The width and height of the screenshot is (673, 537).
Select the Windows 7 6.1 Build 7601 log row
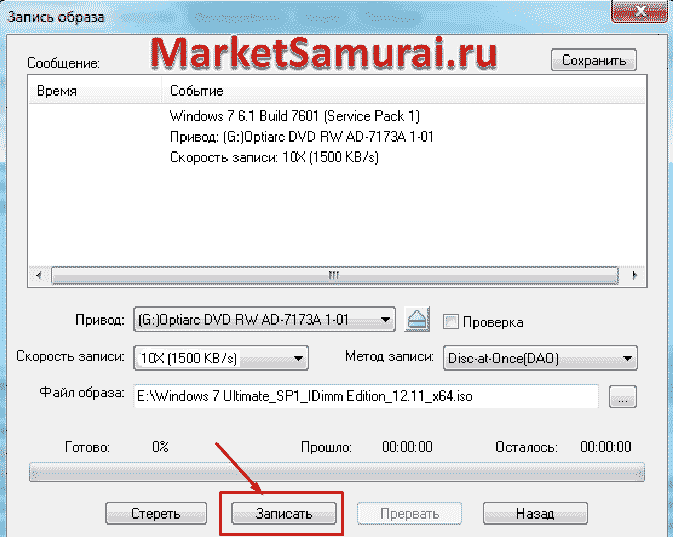(294, 116)
